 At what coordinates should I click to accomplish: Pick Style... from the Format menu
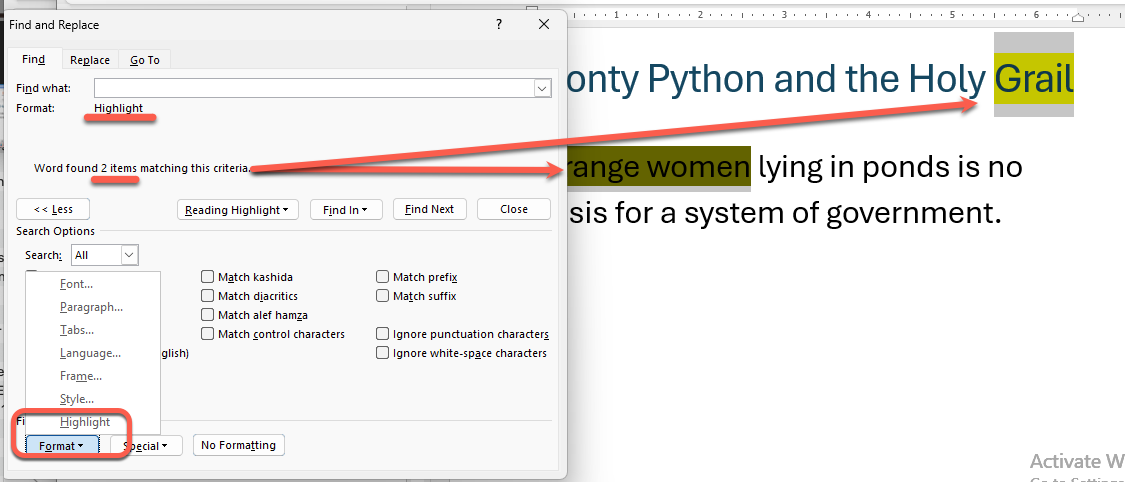(x=77, y=399)
